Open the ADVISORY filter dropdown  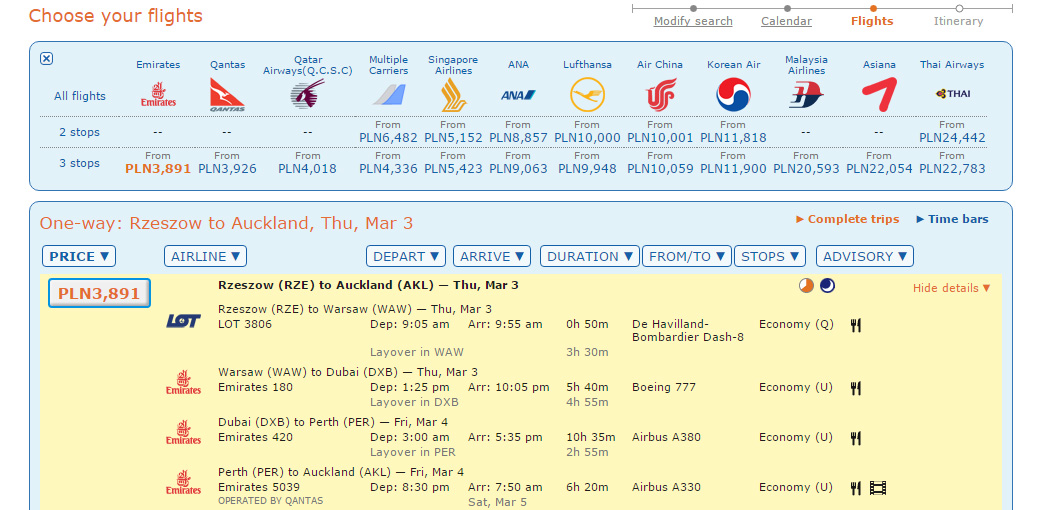(865, 256)
